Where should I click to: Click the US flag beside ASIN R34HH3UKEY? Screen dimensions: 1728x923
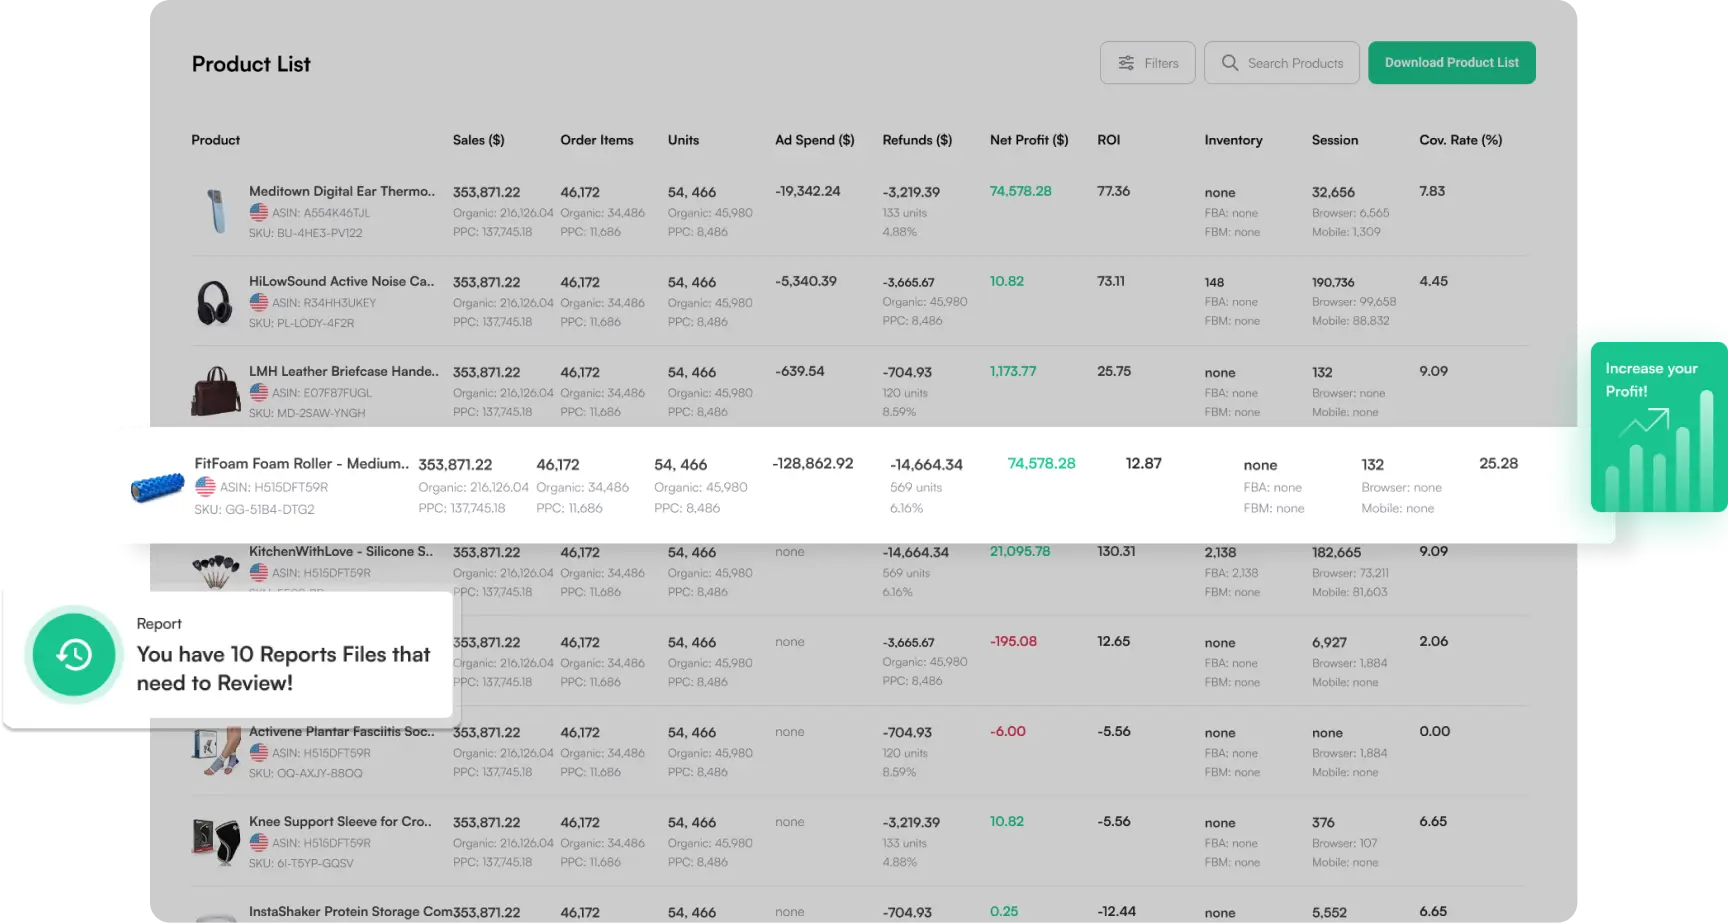point(259,303)
